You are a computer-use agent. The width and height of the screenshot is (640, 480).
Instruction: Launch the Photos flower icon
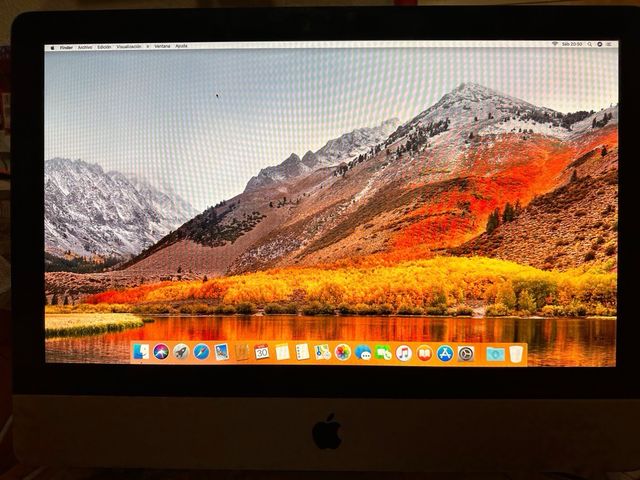[x=343, y=353]
